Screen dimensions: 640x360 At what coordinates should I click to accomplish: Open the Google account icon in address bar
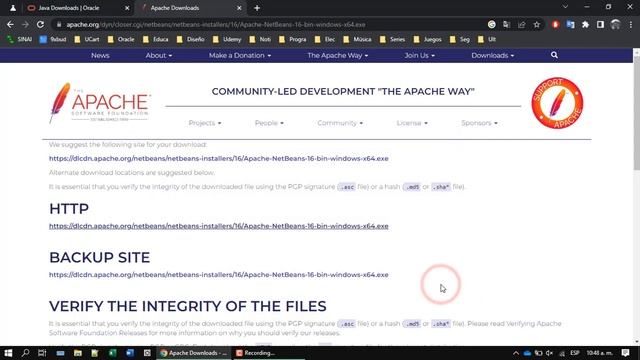(x=491, y=24)
